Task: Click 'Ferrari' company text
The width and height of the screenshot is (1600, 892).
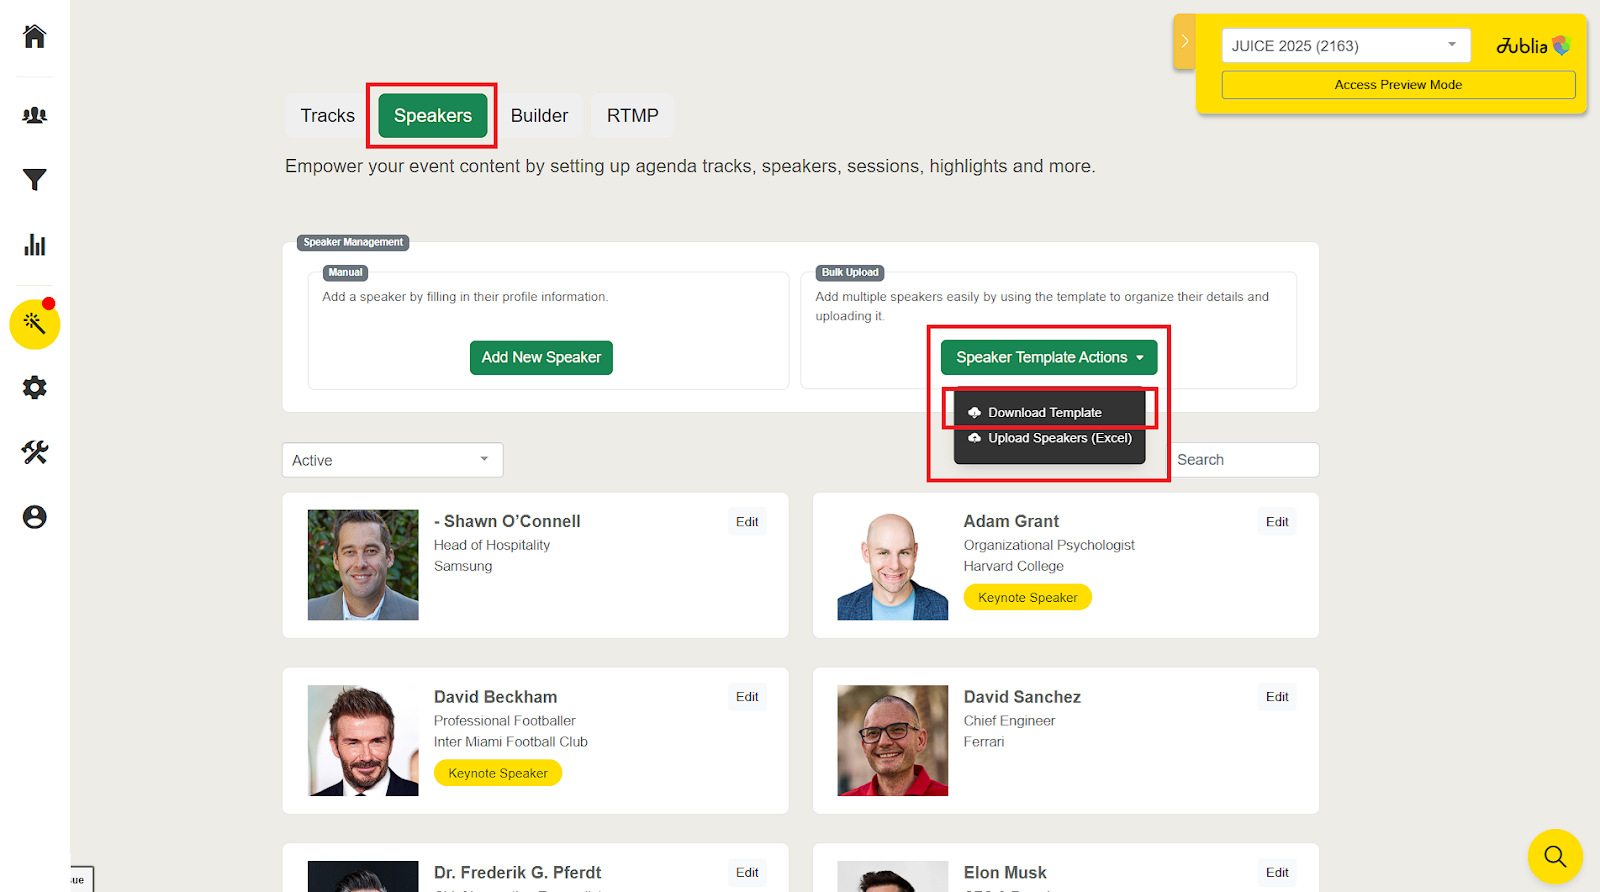Action: (984, 742)
